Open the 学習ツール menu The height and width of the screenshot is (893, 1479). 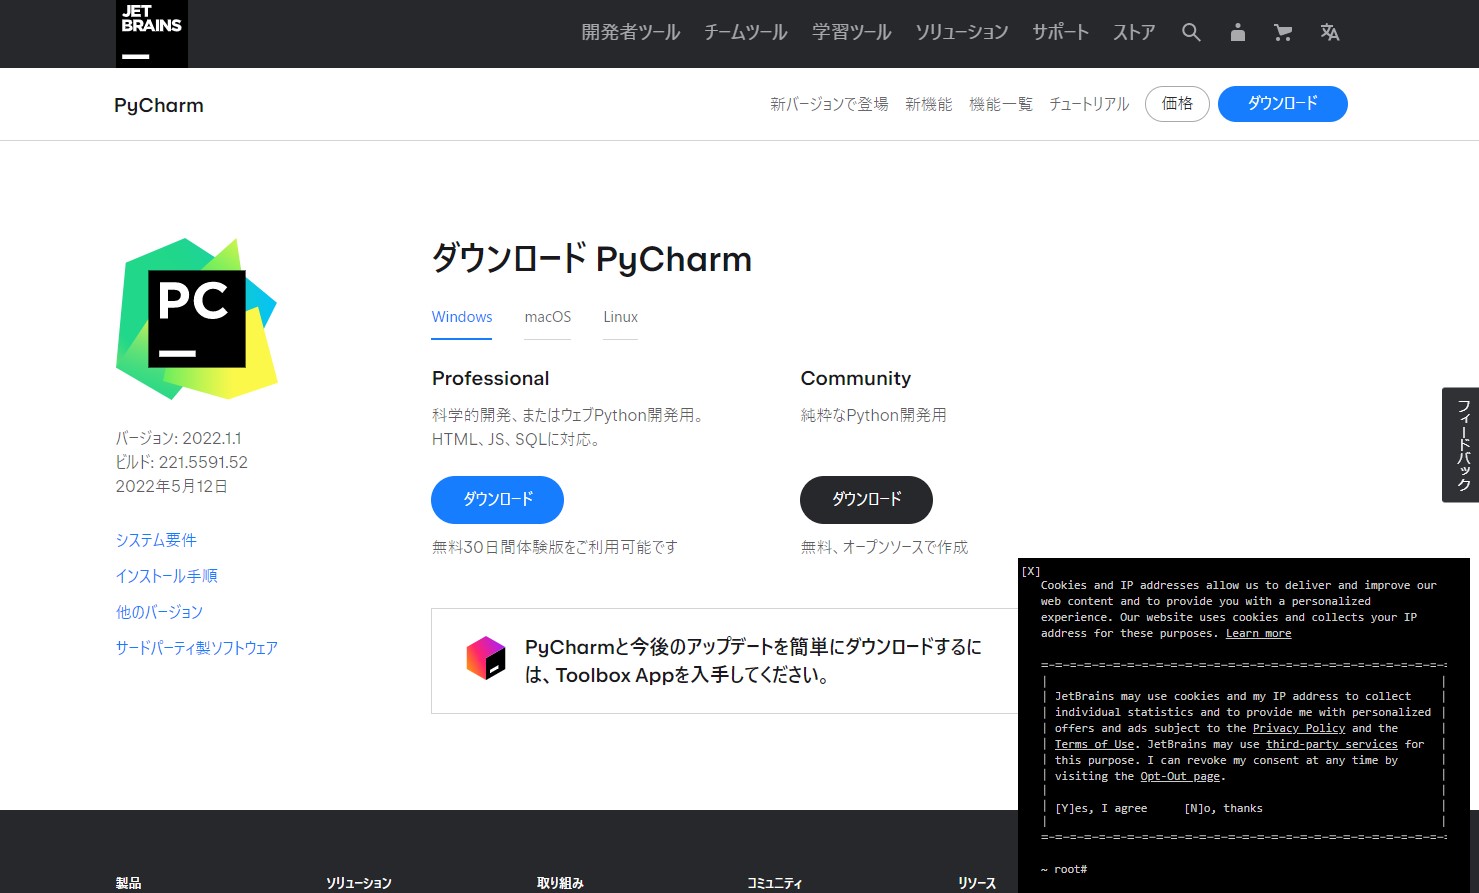852,32
